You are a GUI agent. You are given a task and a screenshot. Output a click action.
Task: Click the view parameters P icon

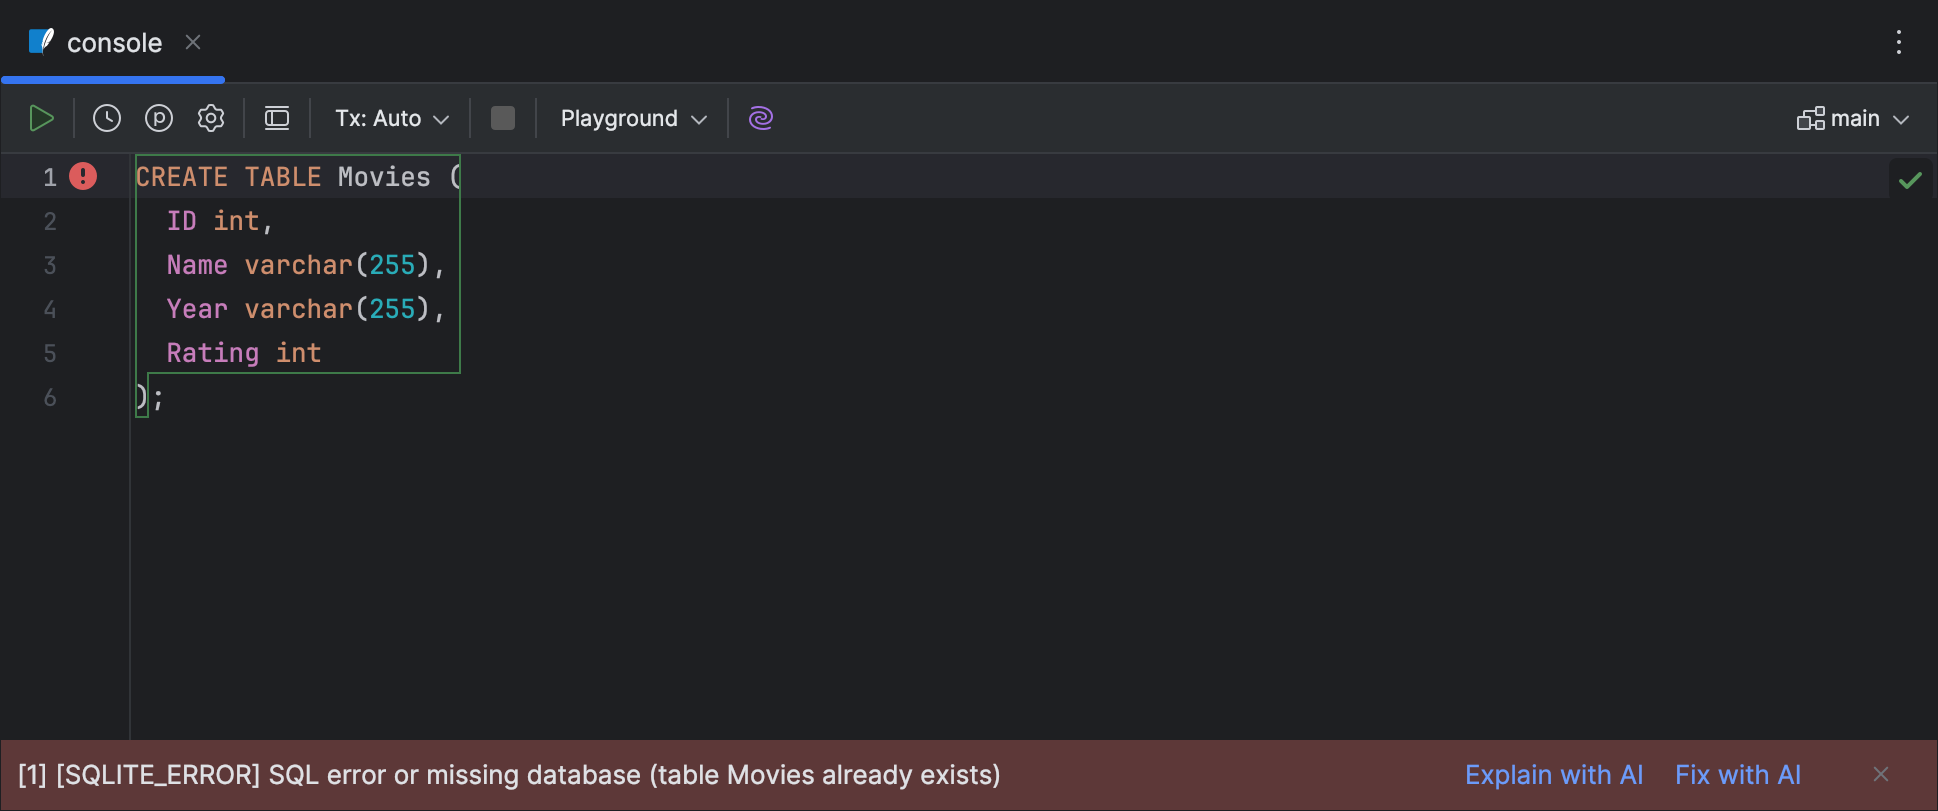(159, 119)
